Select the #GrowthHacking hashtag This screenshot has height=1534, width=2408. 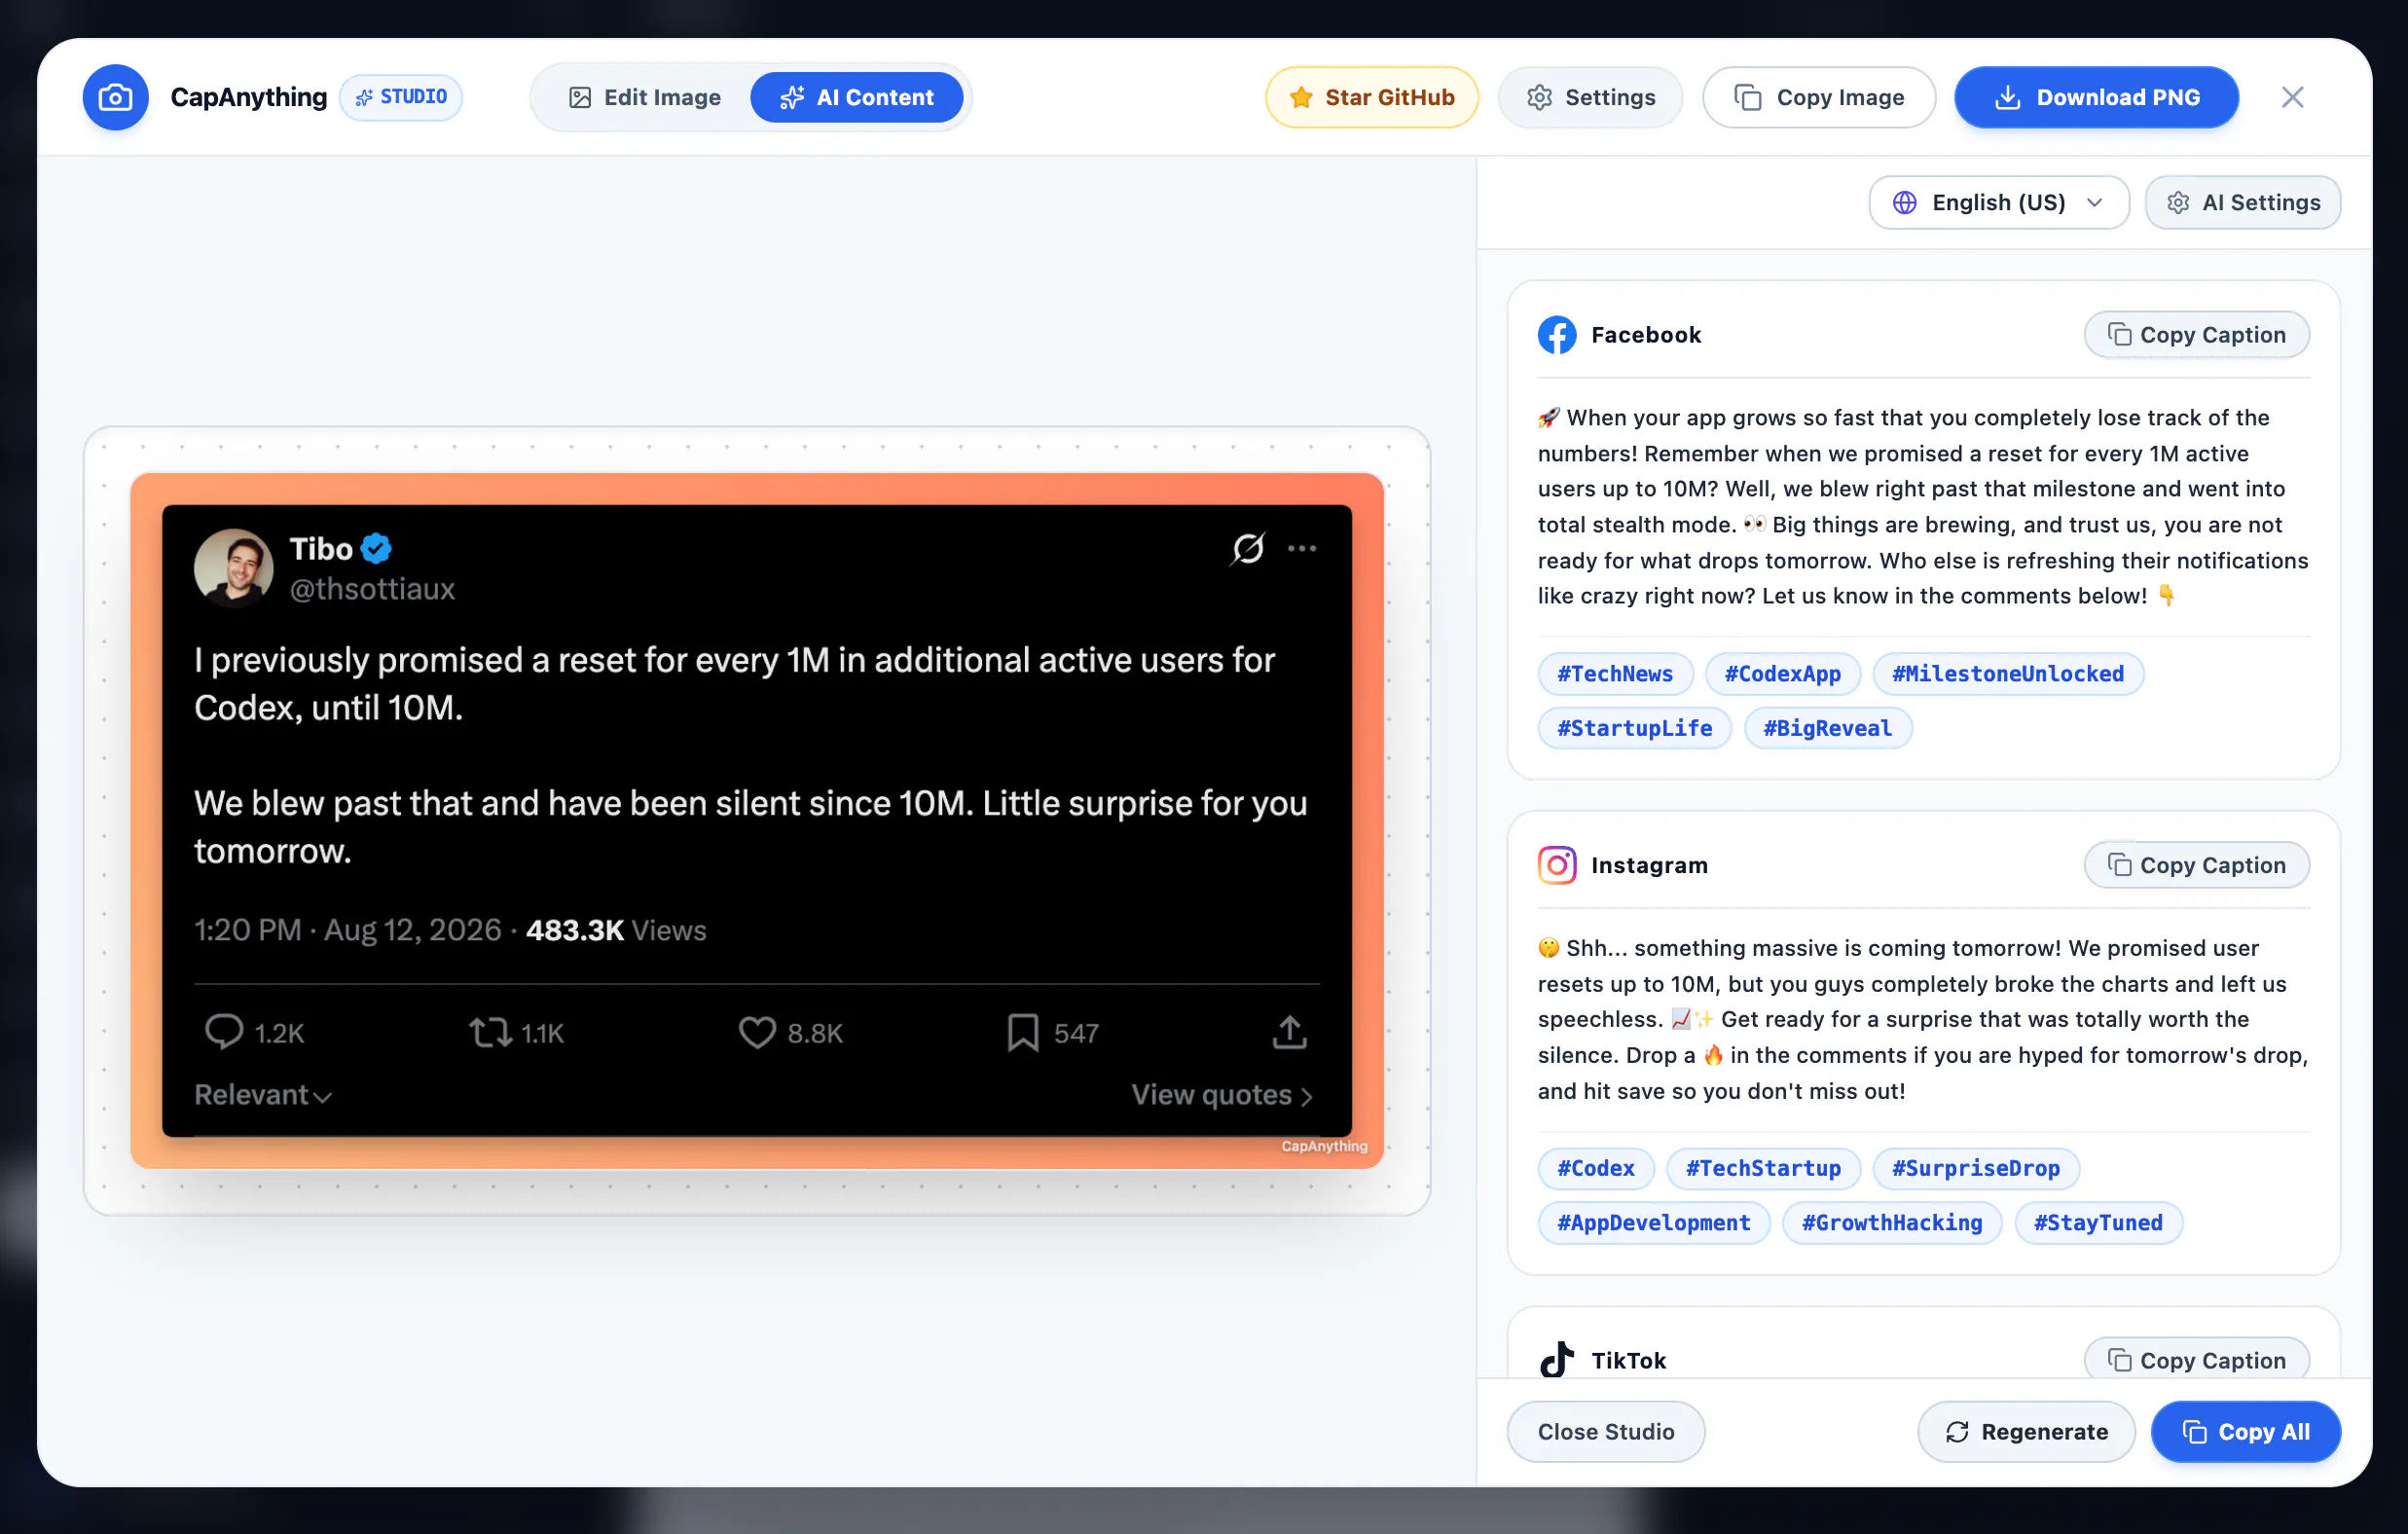coord(1891,1222)
